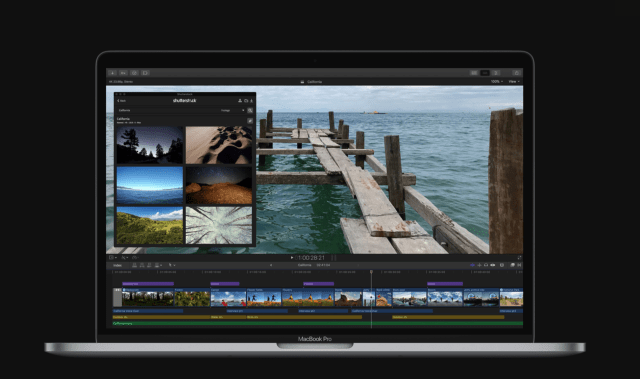
Task: Click the playhead marker on timeline ruler
Action: (x=371, y=272)
